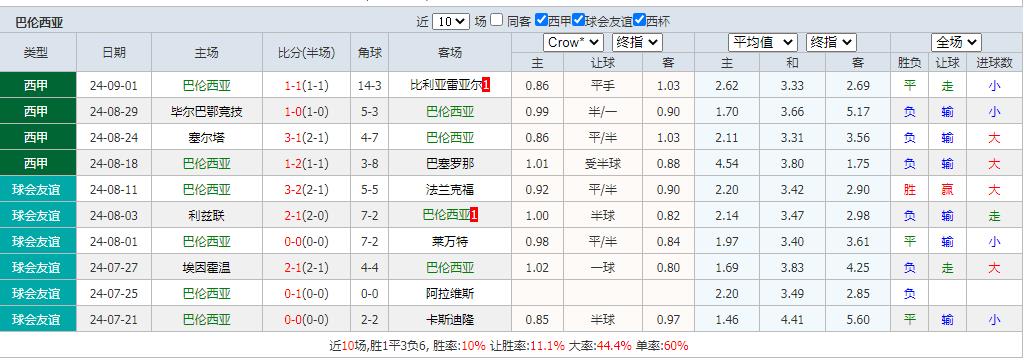Image resolution: width=1024 pixels, height=360 pixels.
Task: Open score 1-1(1-1) for 24-09-01 match
Action: [307, 86]
